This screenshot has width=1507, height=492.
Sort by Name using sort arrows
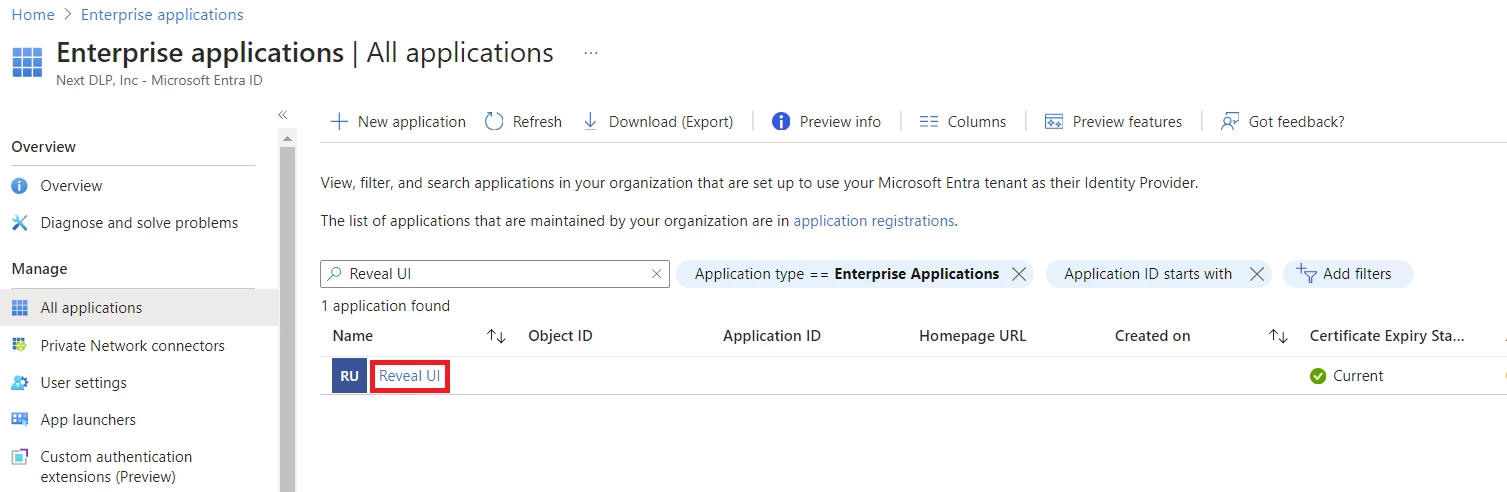tap(496, 336)
